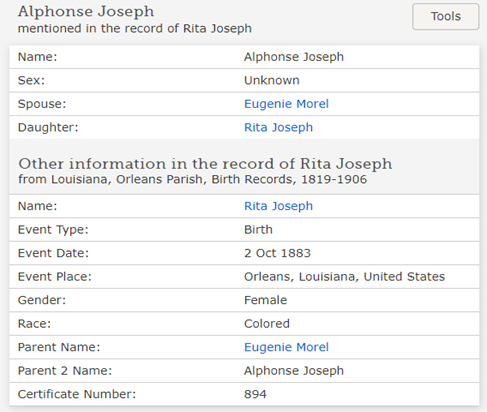Click the Alphonse Joseph Parent 2 Name value

coord(294,371)
